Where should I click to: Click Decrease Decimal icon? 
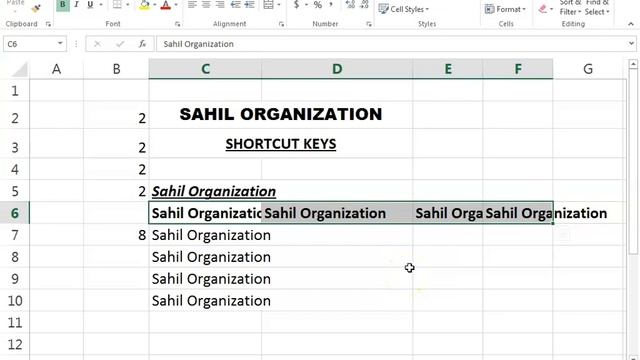pos(364,5)
